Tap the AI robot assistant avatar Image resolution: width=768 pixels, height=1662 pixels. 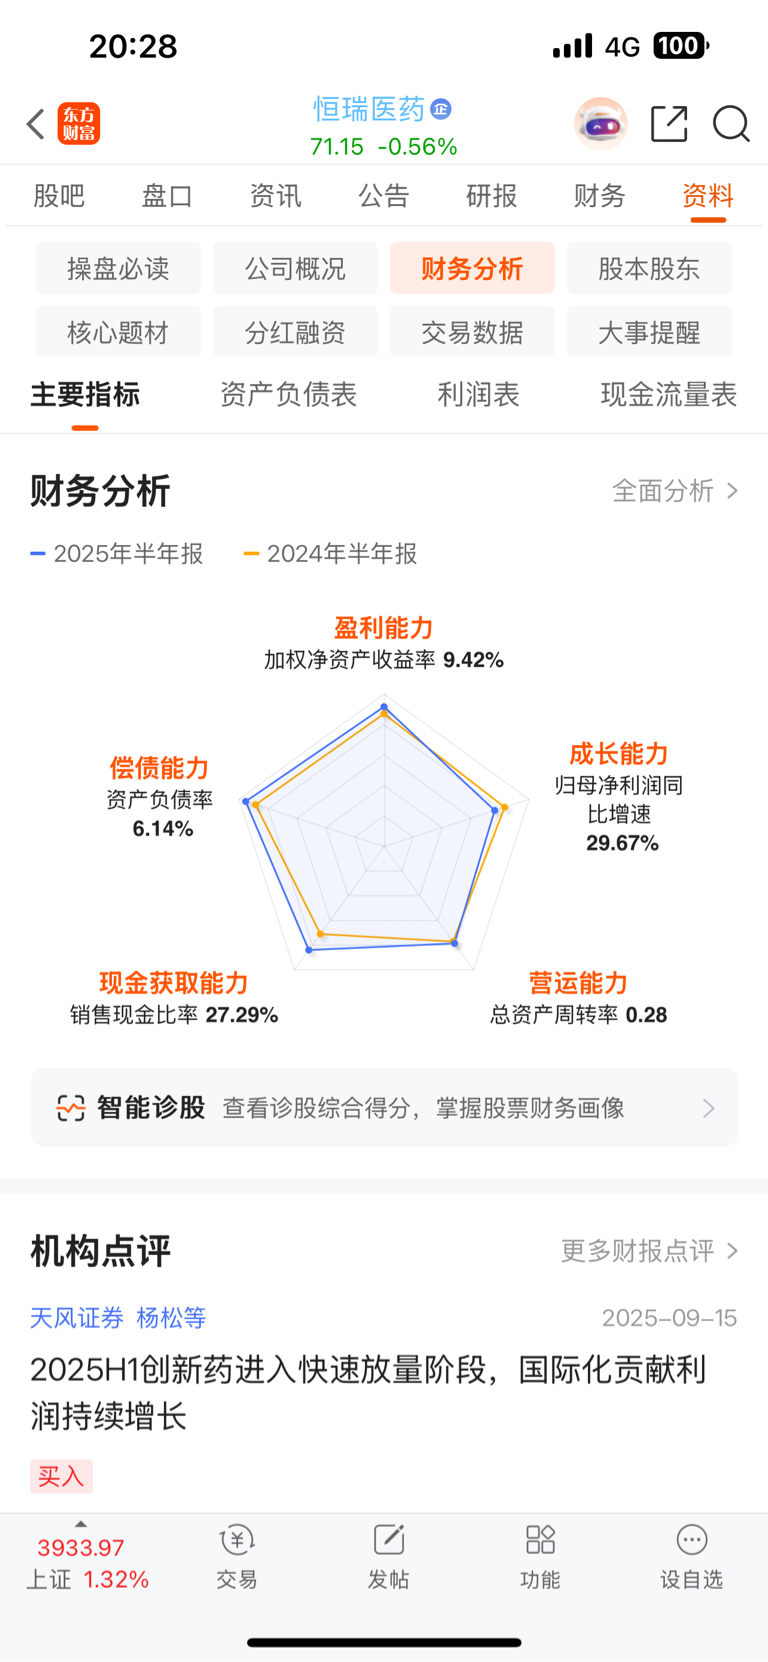tap(600, 124)
